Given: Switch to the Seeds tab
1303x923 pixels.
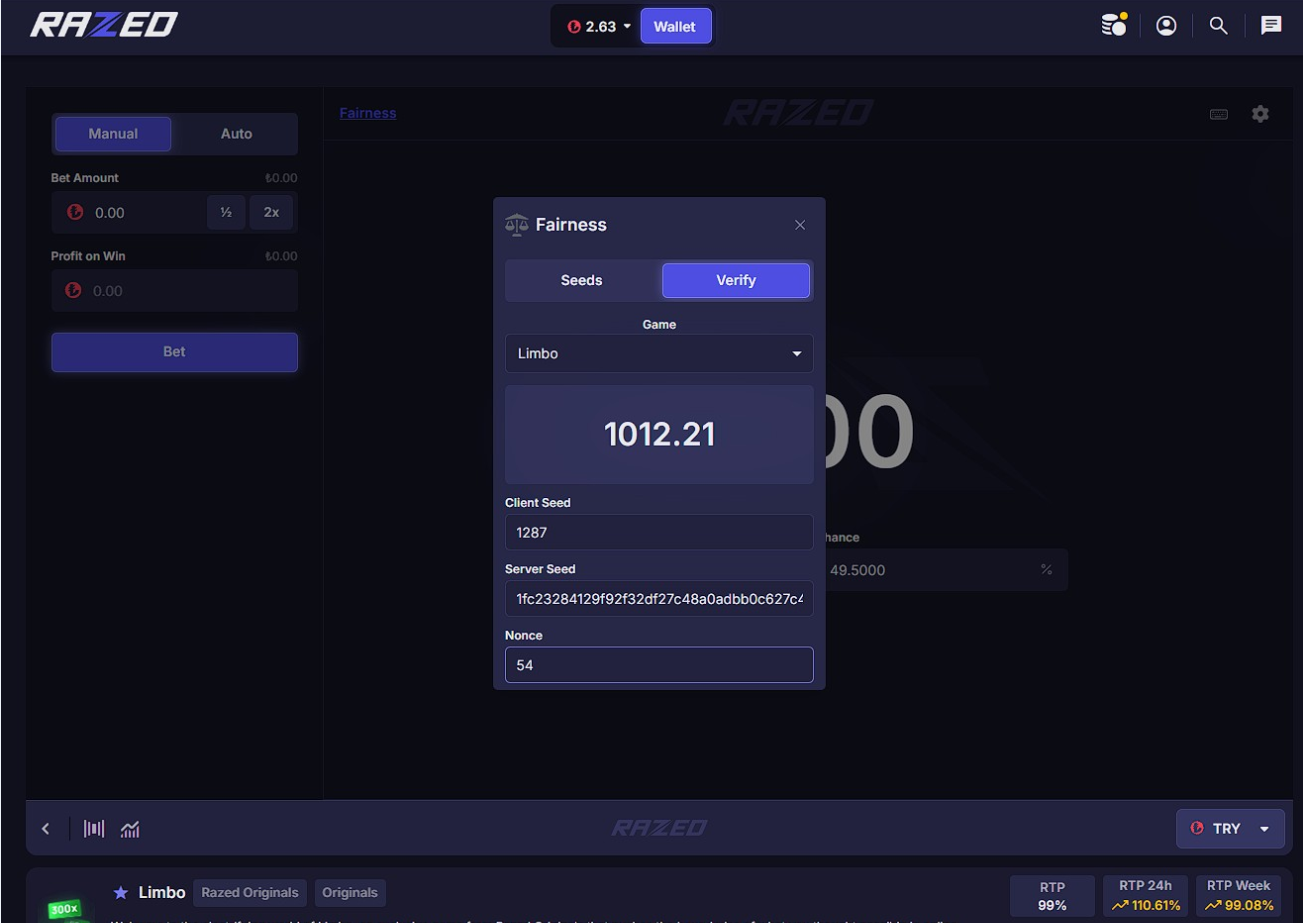Looking at the screenshot, I should point(582,280).
